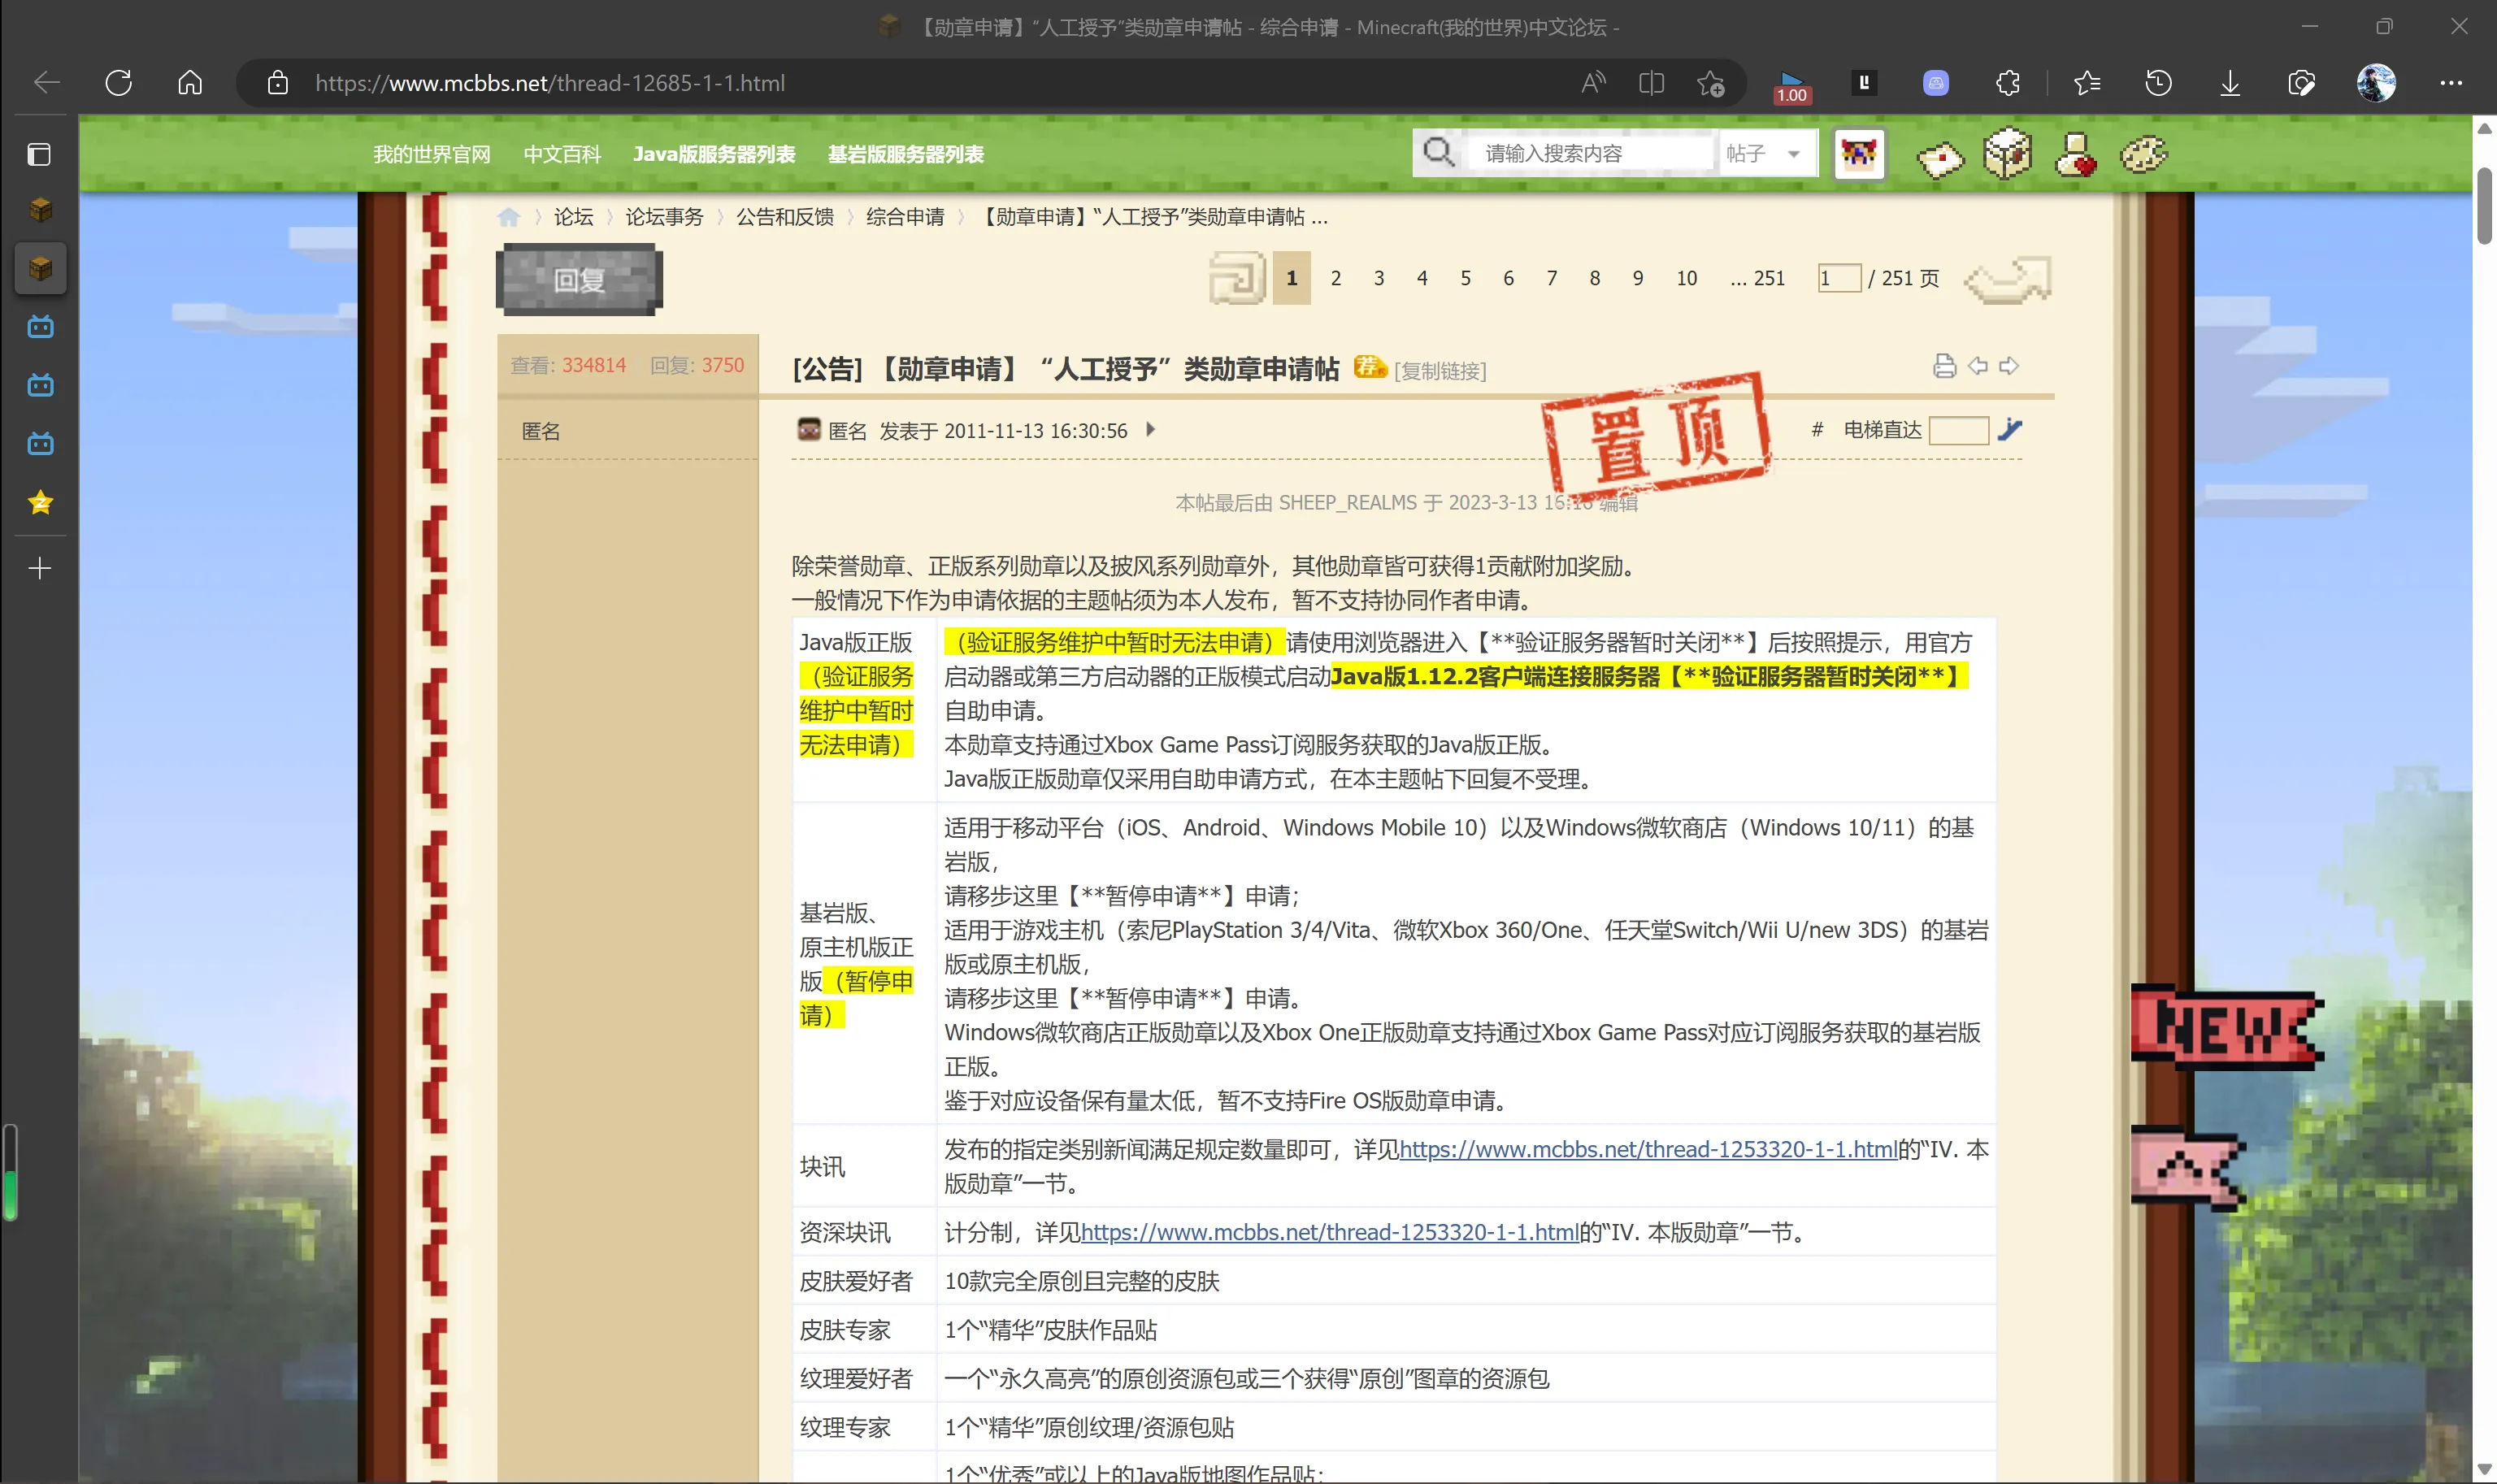Click the forum search magnifier icon
Image resolution: width=2497 pixels, height=1484 pixels.
tap(1438, 153)
